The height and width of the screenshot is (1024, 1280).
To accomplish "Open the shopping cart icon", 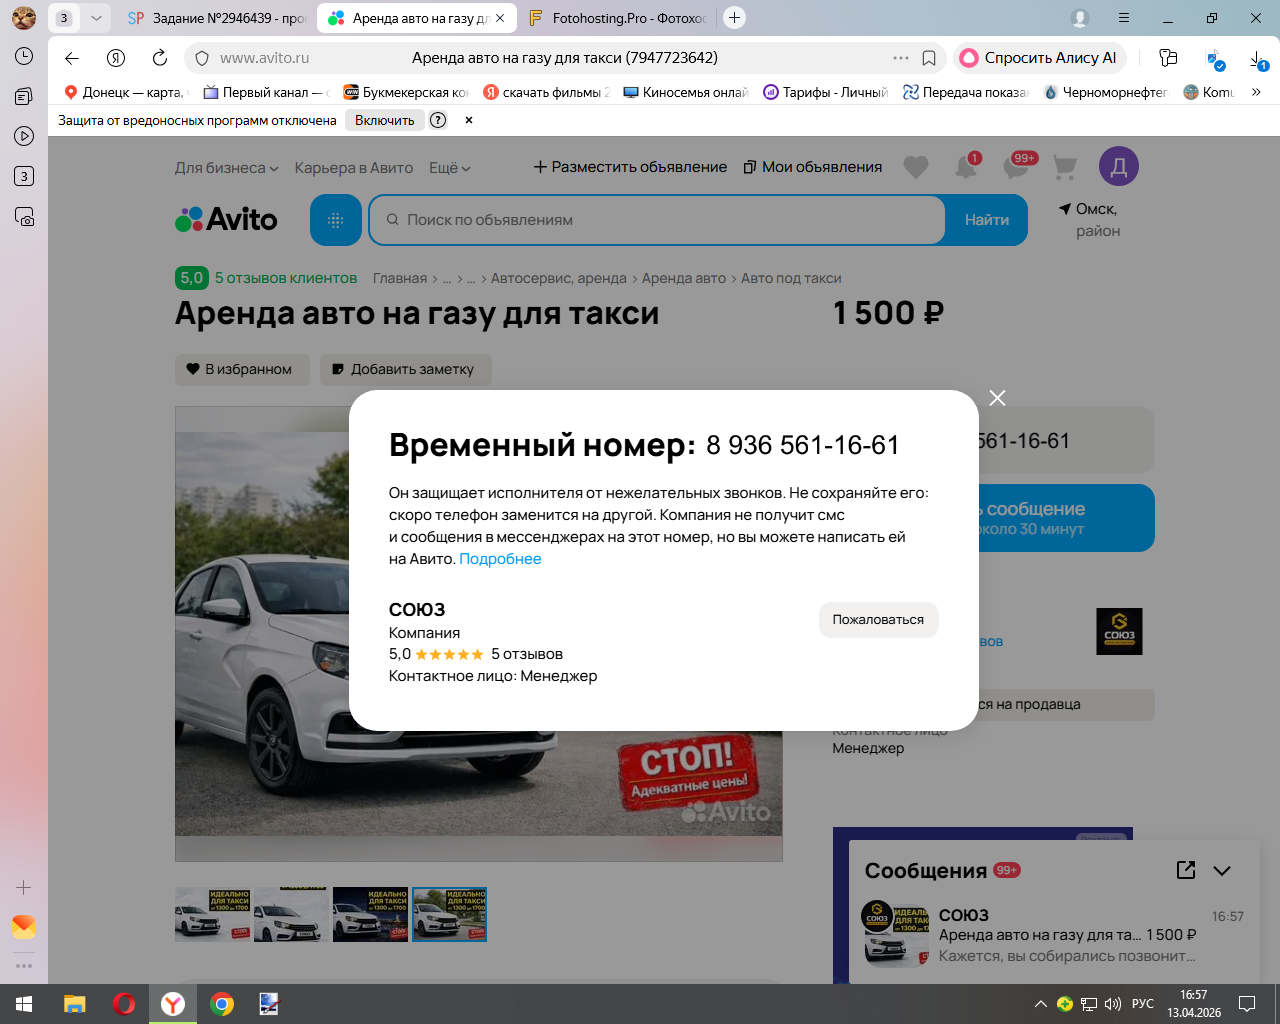I will (1066, 167).
